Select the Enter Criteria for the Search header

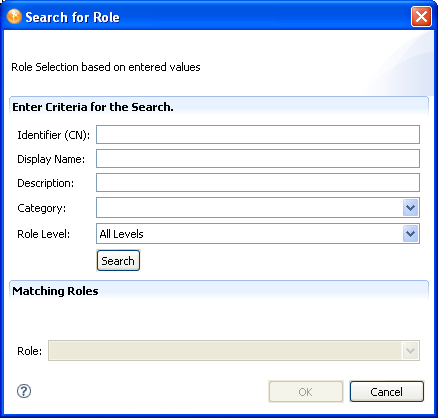pos(93,107)
